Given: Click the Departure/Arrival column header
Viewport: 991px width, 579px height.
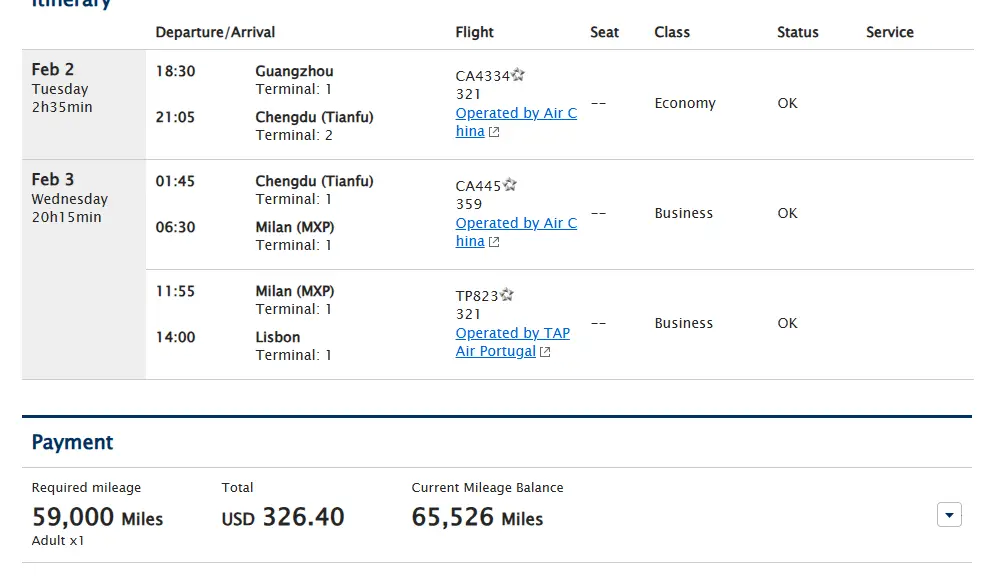Looking at the screenshot, I should click(x=215, y=32).
